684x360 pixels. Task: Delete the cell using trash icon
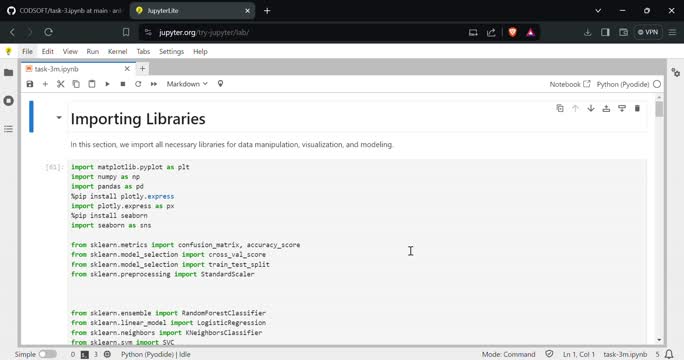click(637, 108)
